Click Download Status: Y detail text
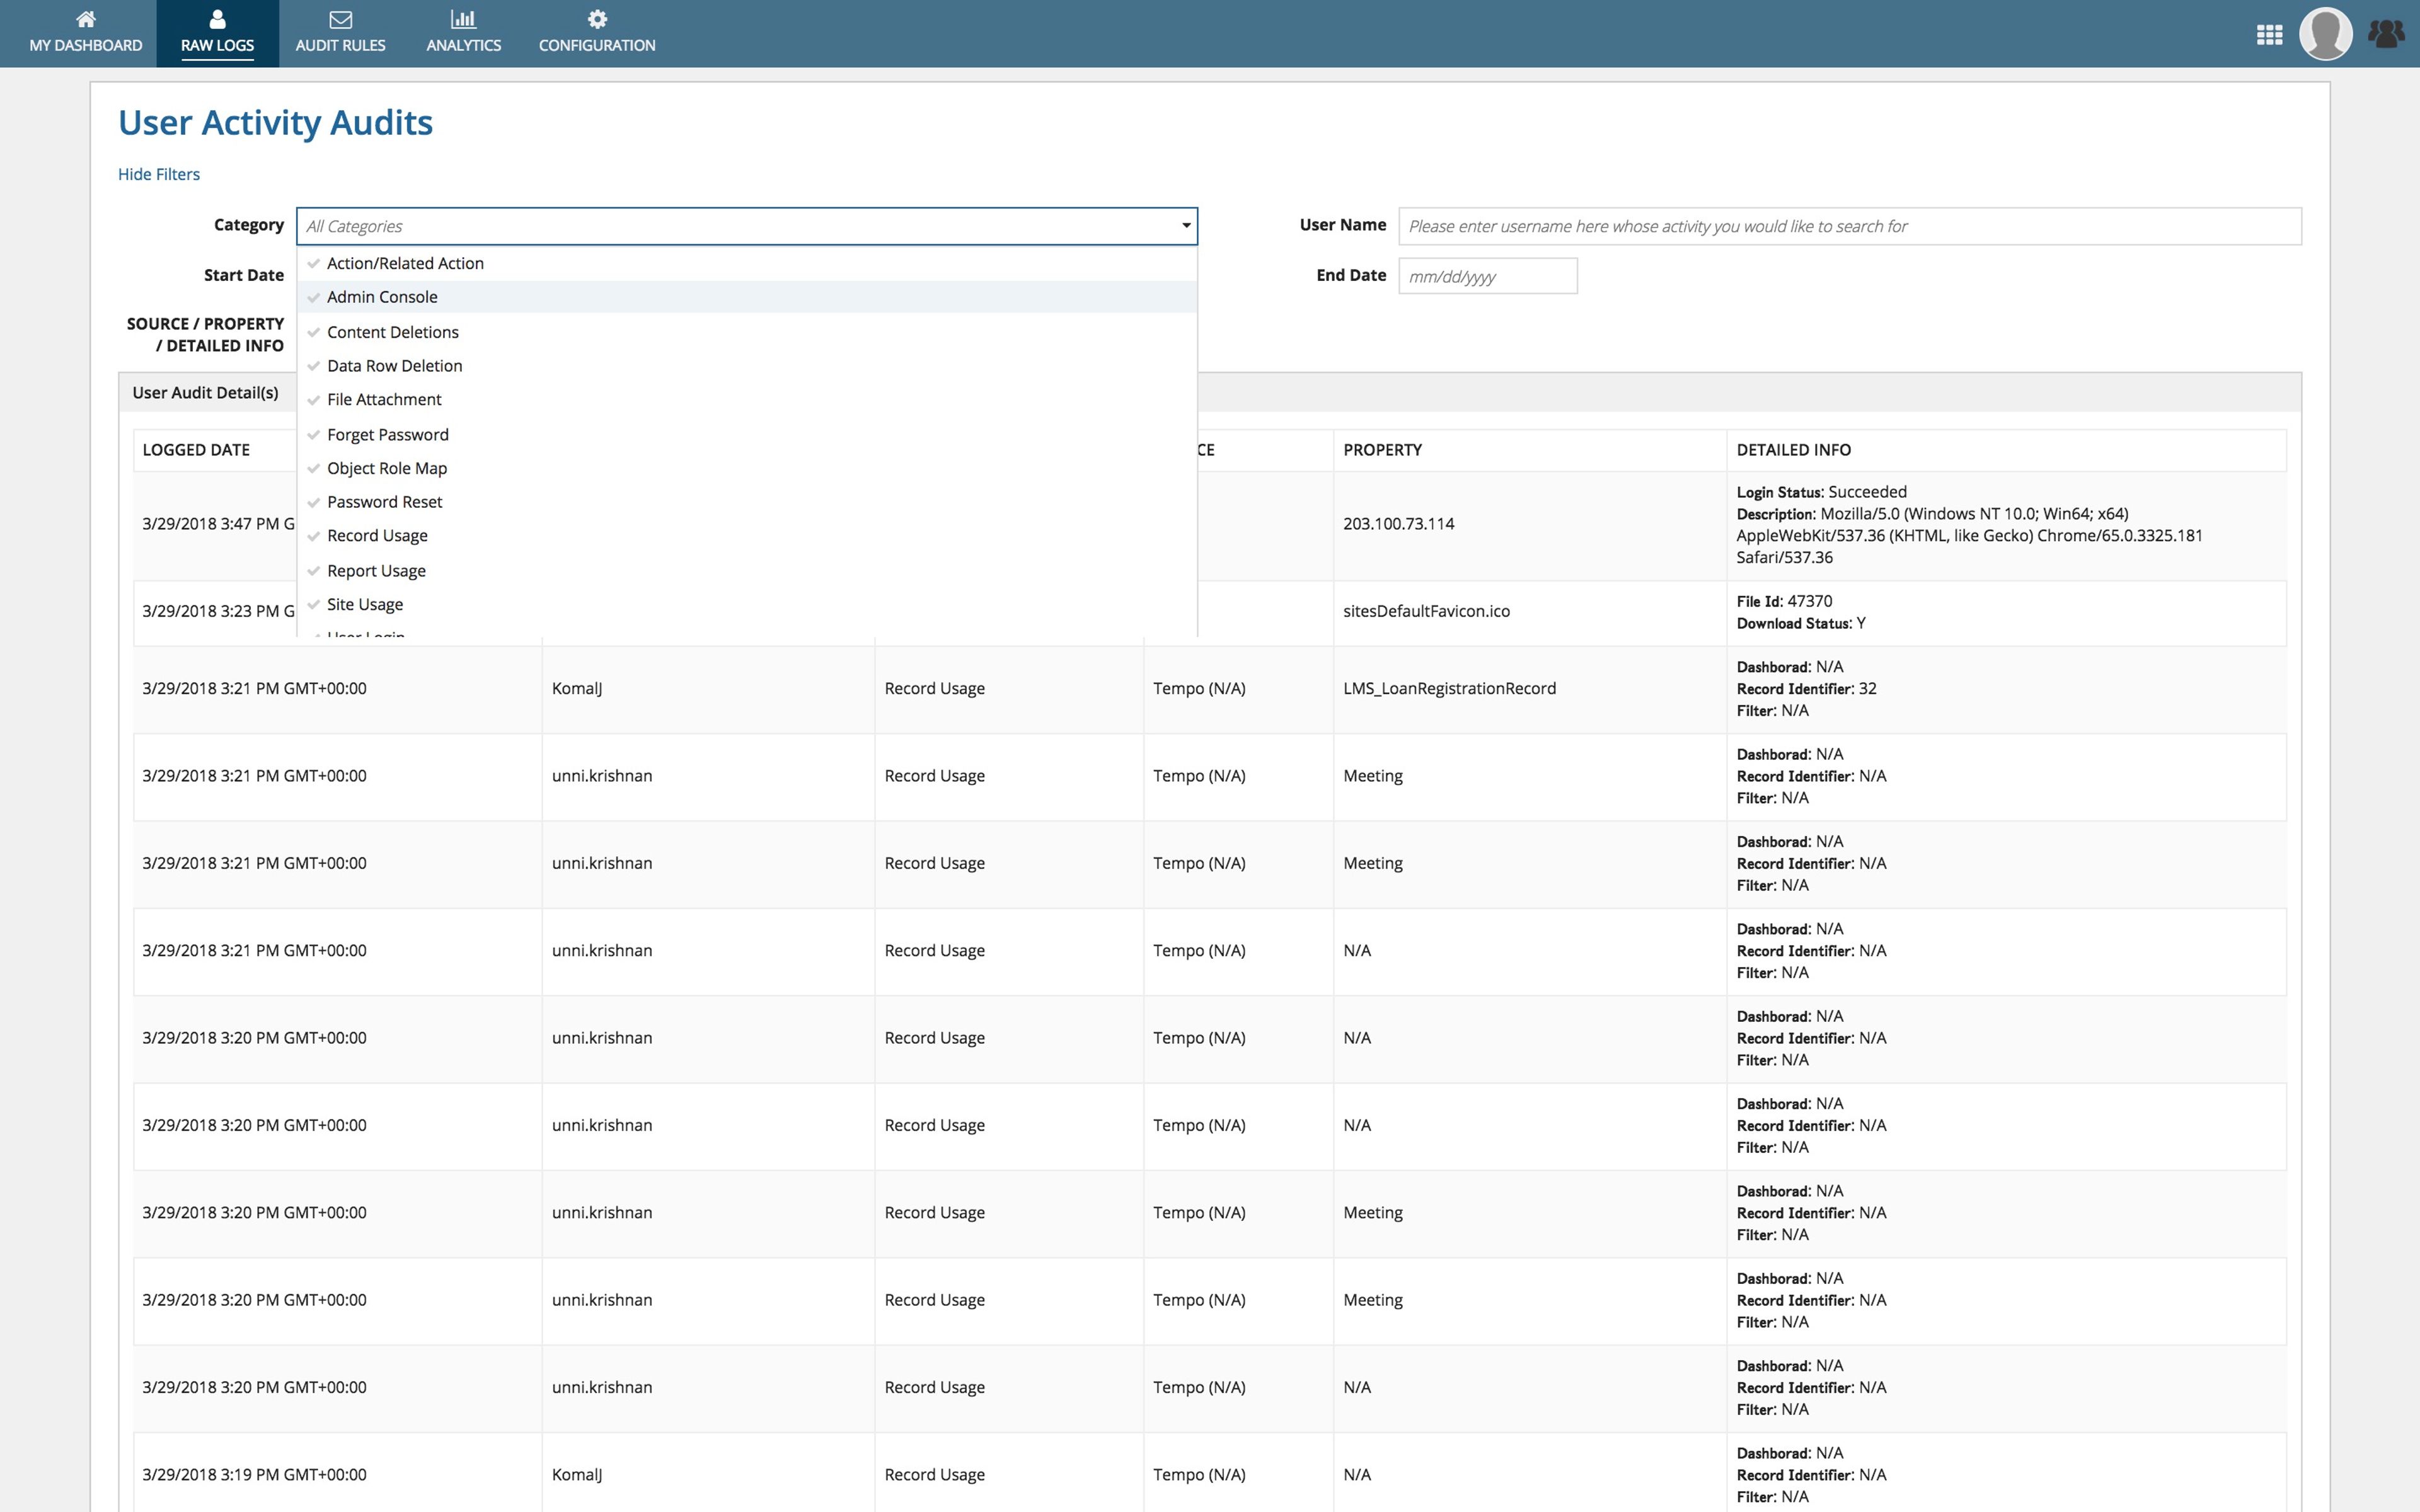2420x1512 pixels. click(x=1801, y=623)
